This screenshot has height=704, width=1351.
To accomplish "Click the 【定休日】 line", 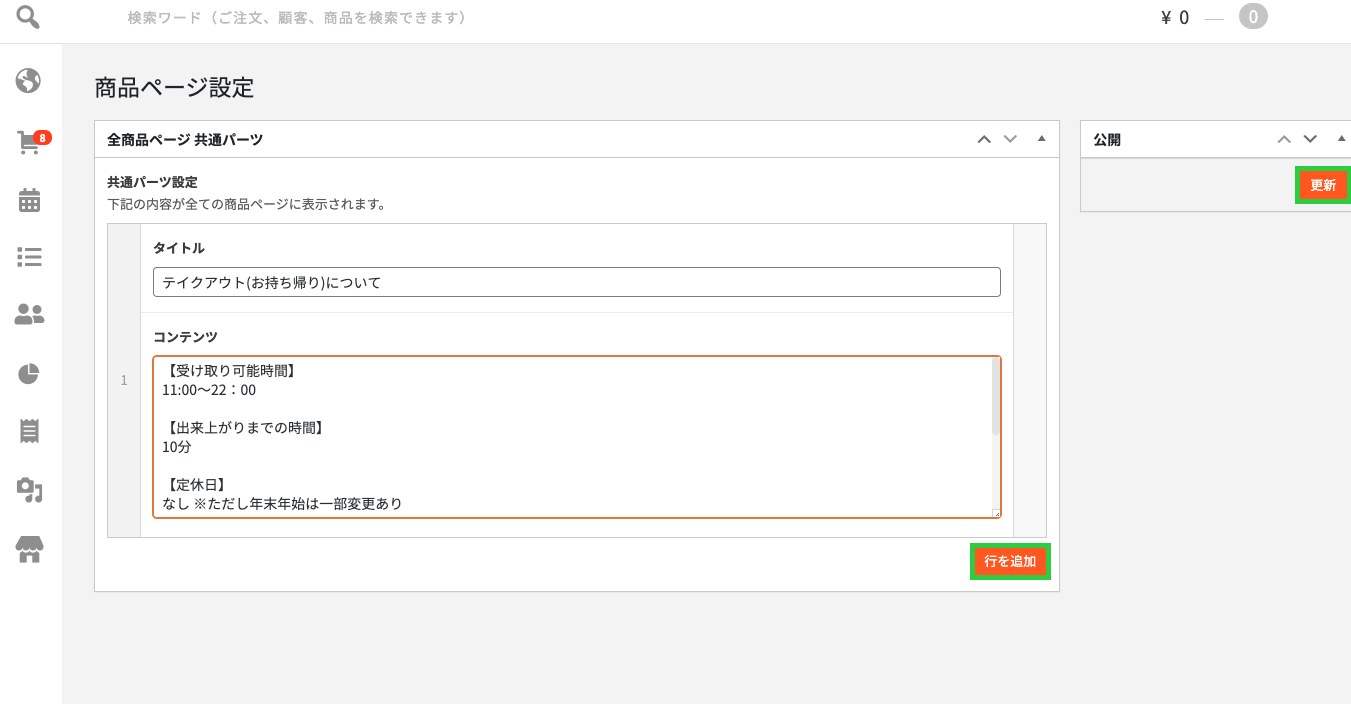I will click(195, 485).
